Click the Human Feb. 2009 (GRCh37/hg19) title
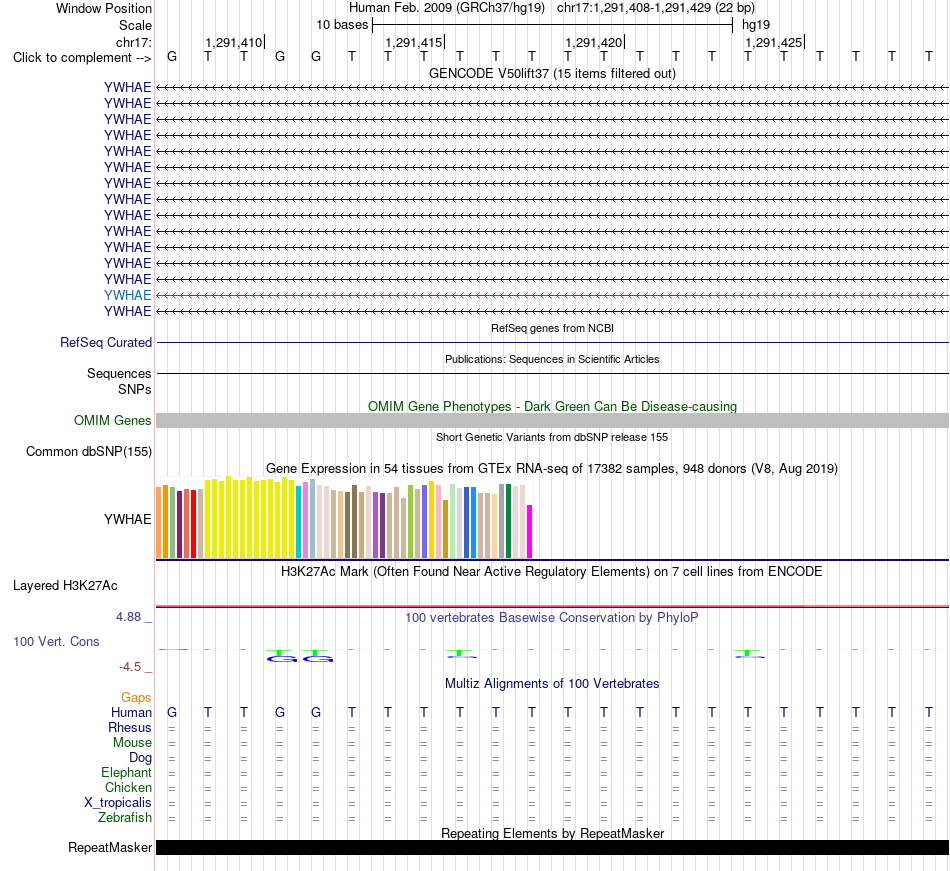Image resolution: width=950 pixels, height=871 pixels. [447, 8]
